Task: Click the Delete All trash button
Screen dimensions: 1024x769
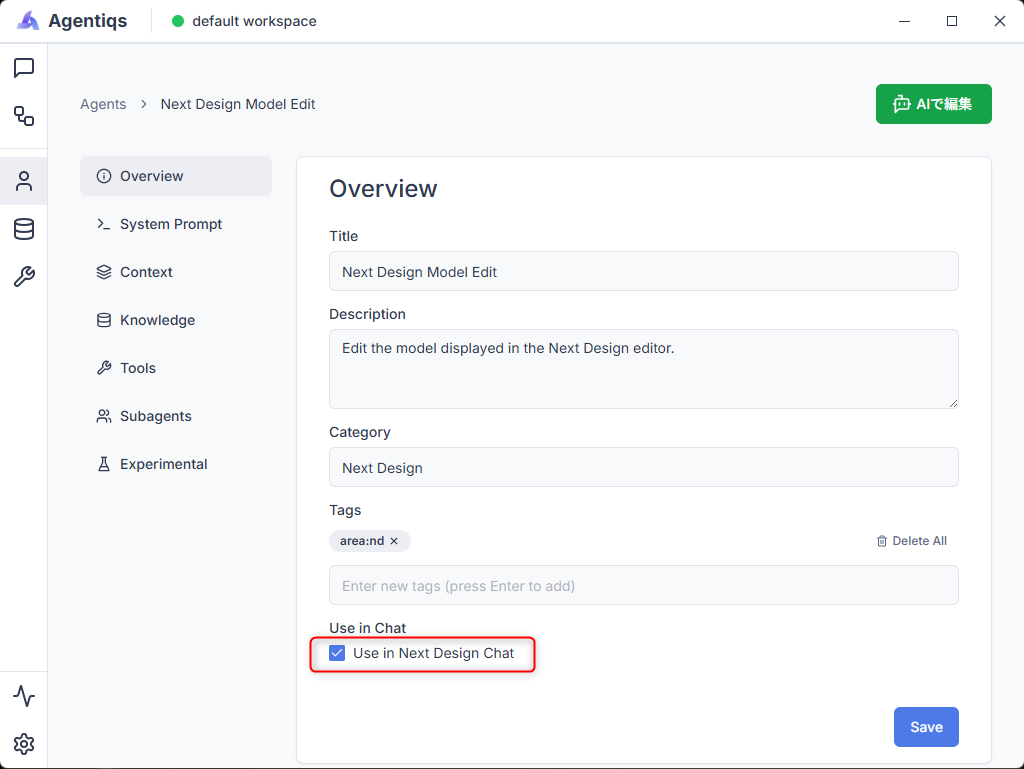Action: pyautogui.click(x=912, y=541)
